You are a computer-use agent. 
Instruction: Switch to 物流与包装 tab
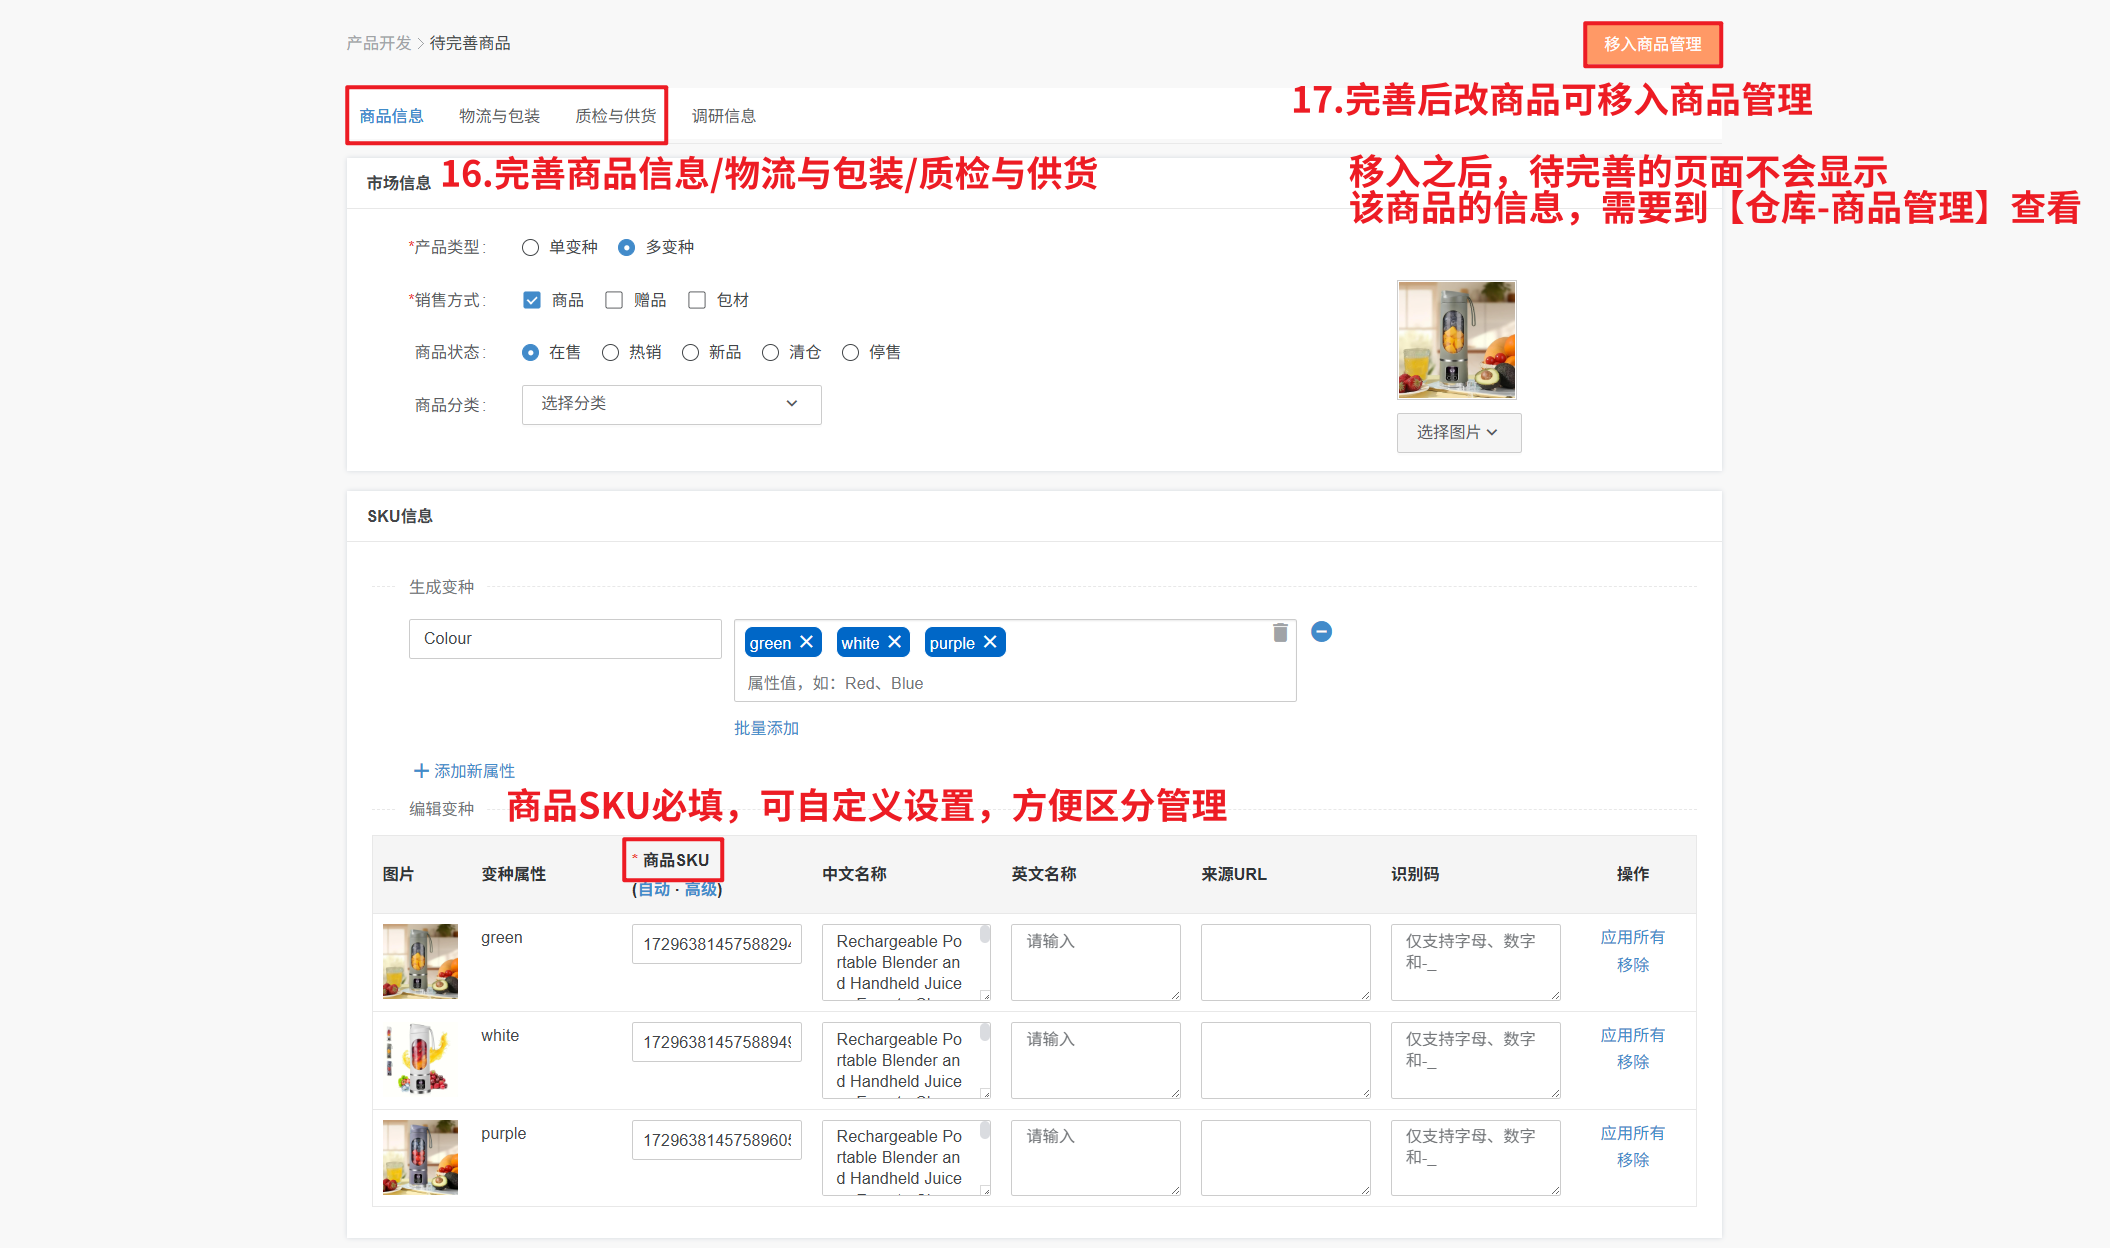coord(499,116)
